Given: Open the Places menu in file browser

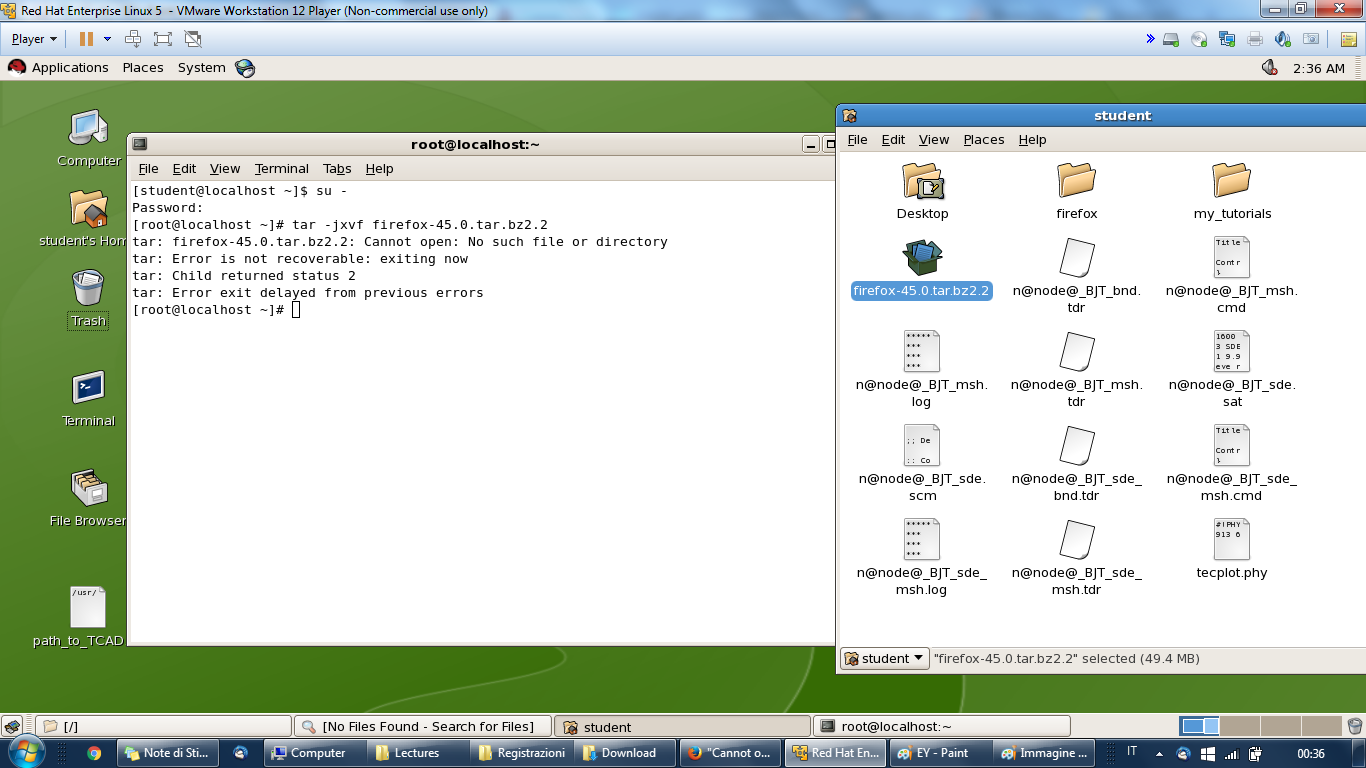Looking at the screenshot, I should [983, 139].
